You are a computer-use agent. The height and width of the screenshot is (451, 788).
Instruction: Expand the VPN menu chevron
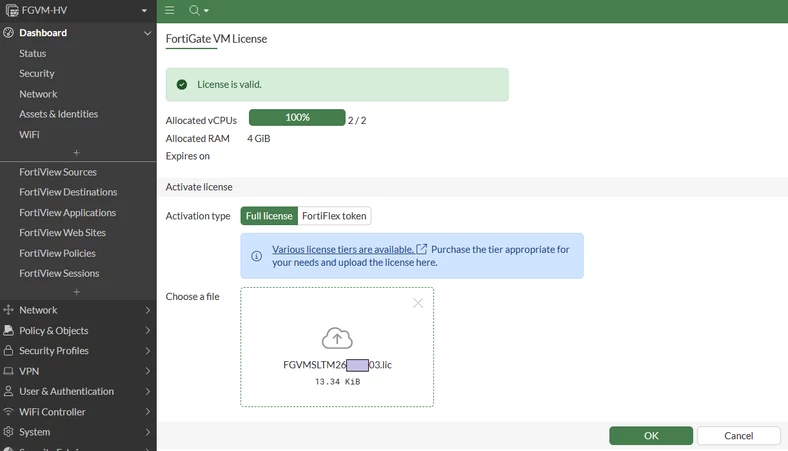148,371
